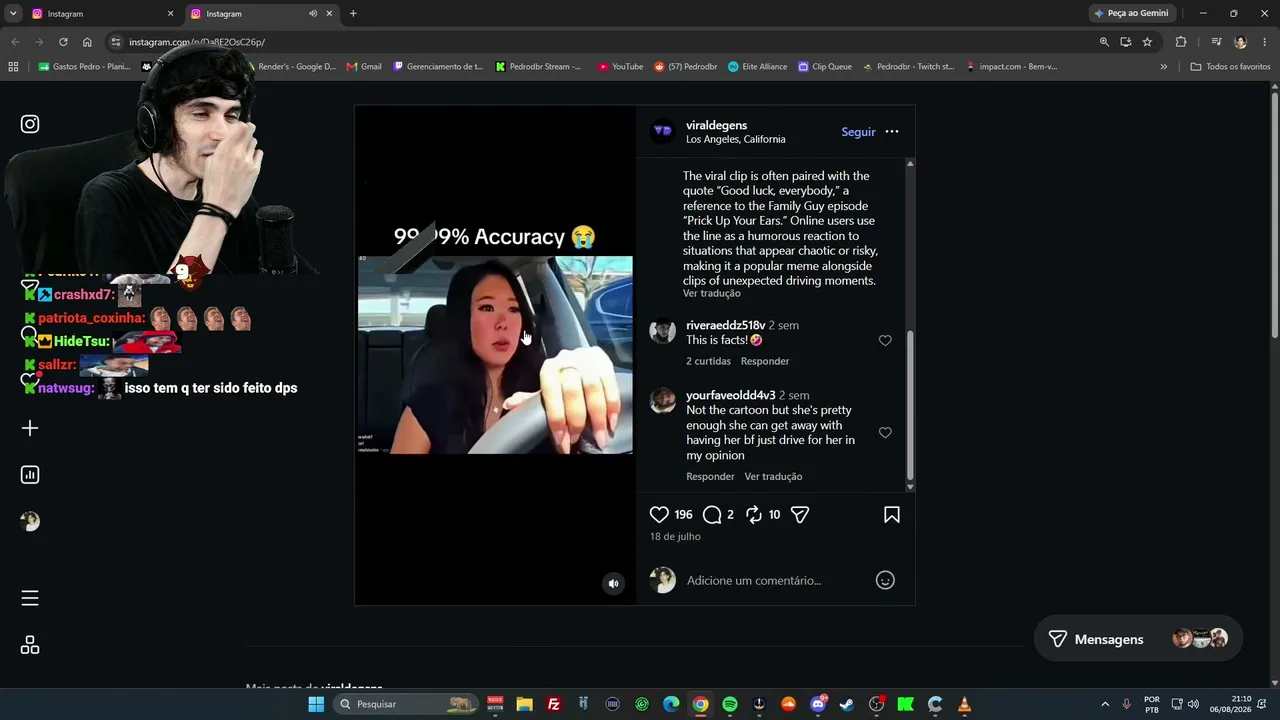
Task: Open Discord from the taskbar
Action: pos(818,704)
